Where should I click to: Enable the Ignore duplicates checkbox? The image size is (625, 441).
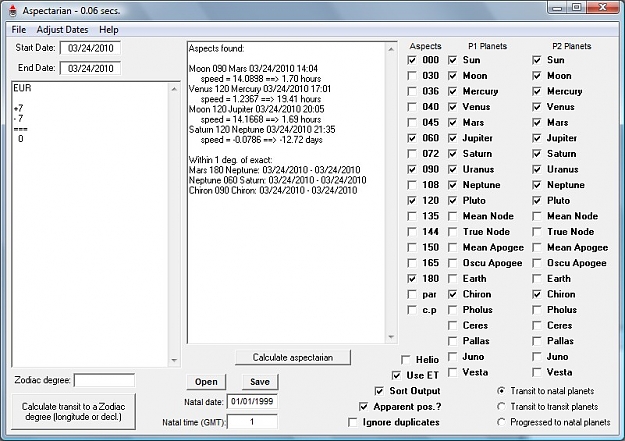pyautogui.click(x=352, y=422)
